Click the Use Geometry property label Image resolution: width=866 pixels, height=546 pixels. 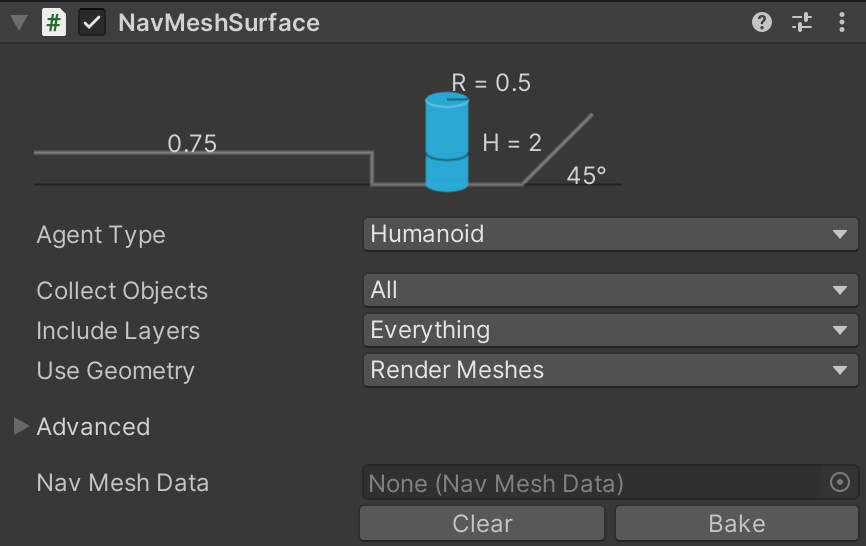pyautogui.click(x=115, y=371)
